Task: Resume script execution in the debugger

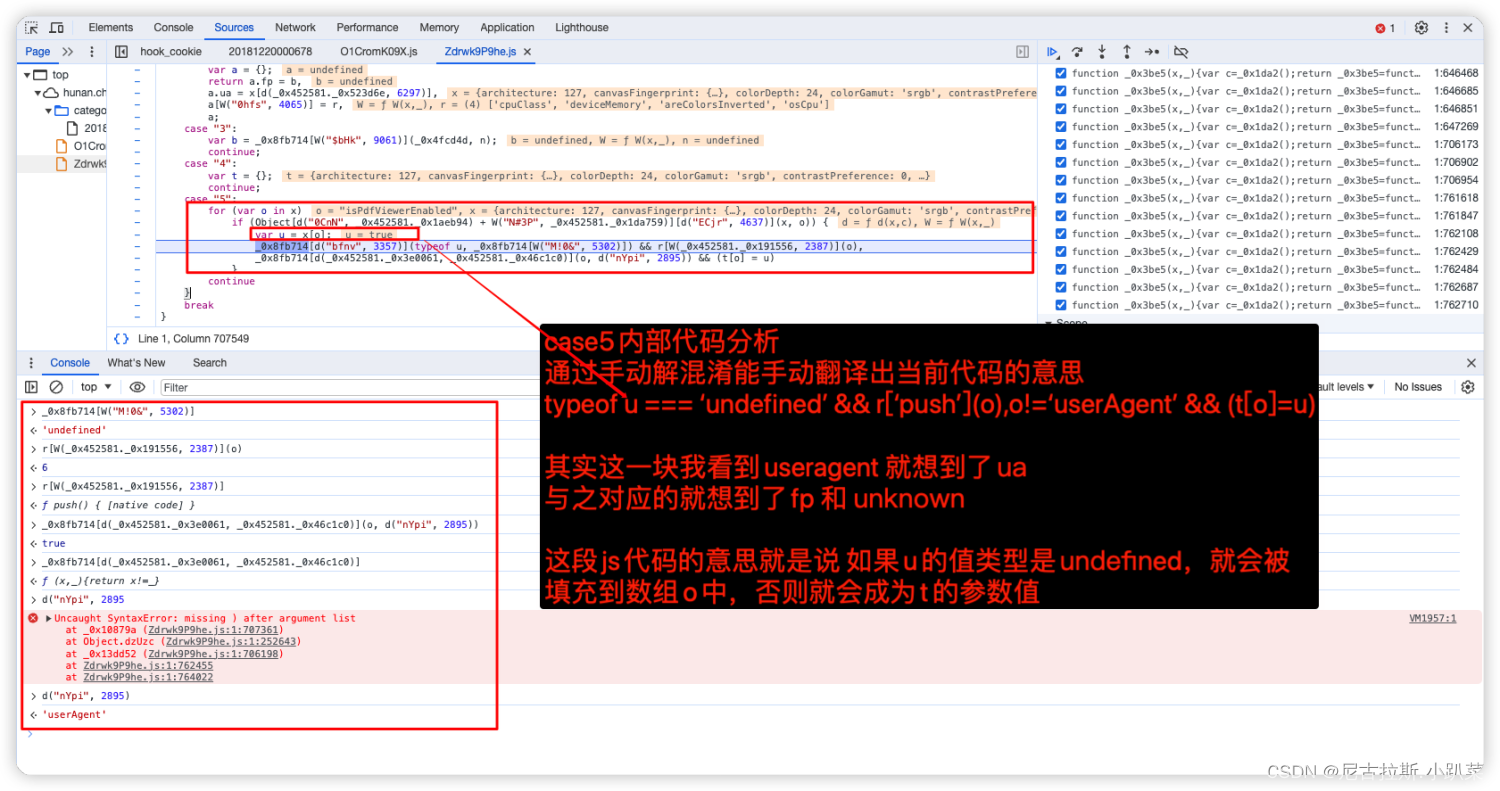Action: (x=1052, y=51)
